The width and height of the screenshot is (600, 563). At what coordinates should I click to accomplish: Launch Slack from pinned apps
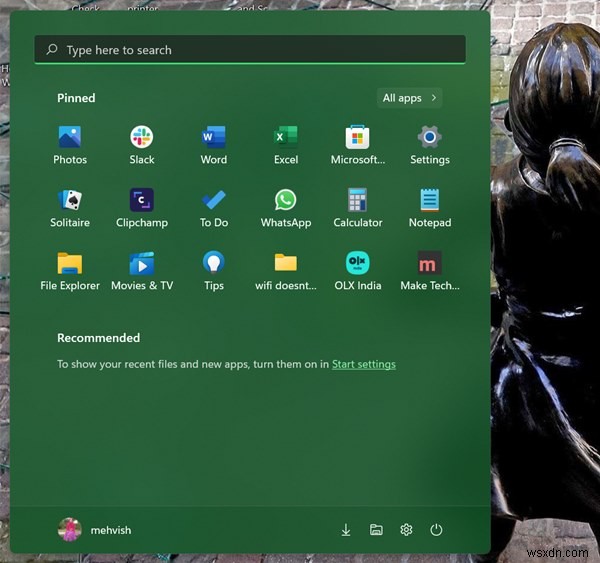click(x=142, y=145)
